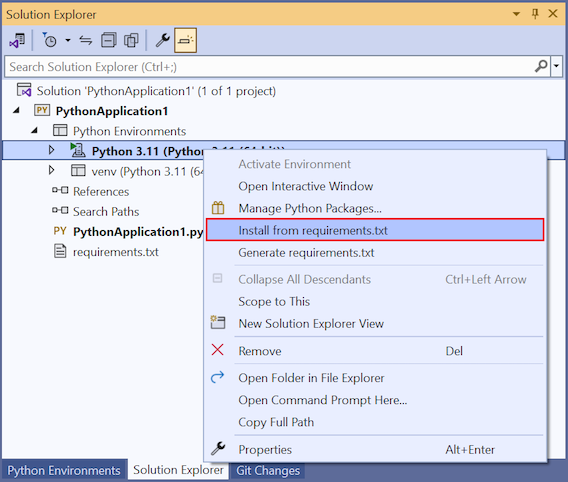Toggle the auto-hide pin icon

(535, 14)
